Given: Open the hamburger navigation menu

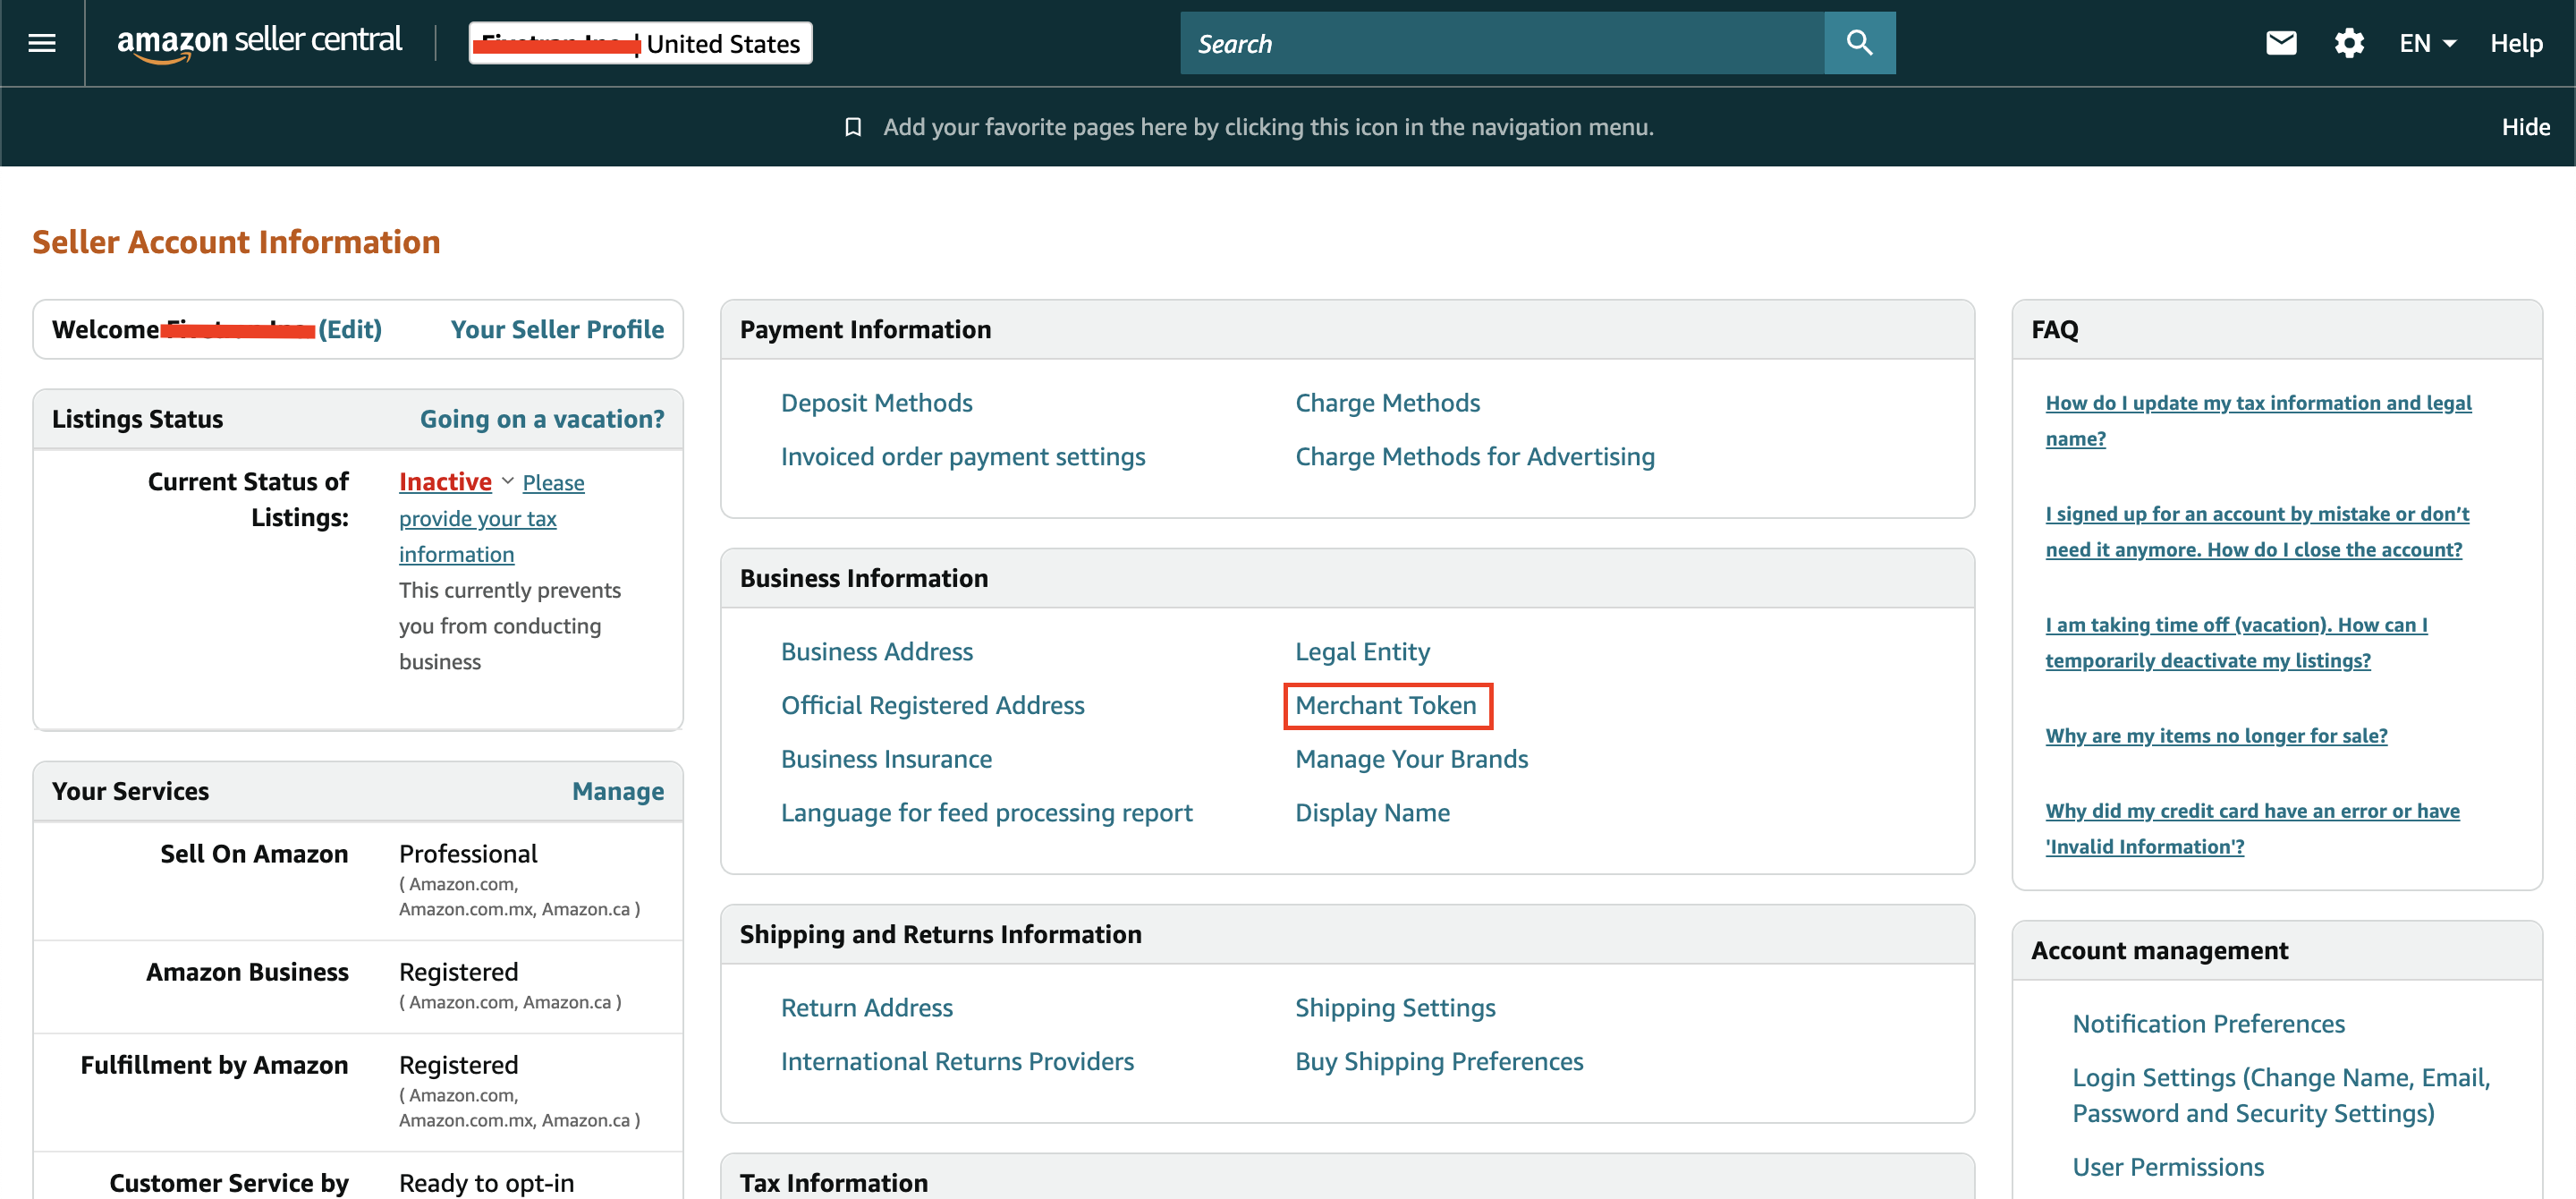Looking at the screenshot, I should [42, 43].
